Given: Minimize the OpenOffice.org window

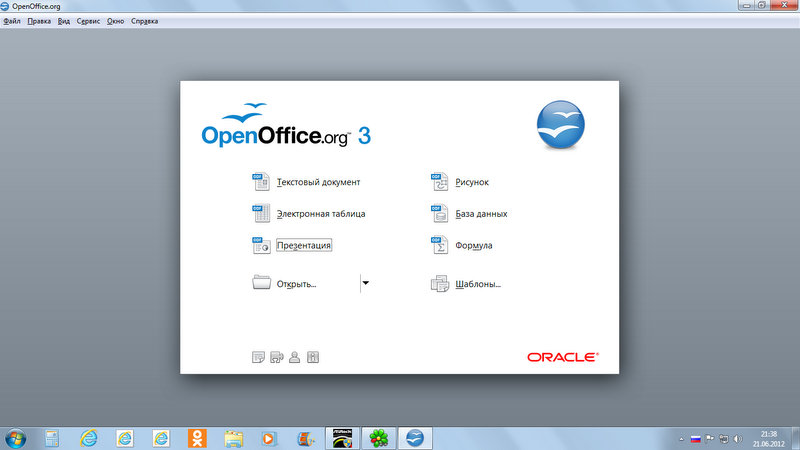Looking at the screenshot, I should 746,5.
